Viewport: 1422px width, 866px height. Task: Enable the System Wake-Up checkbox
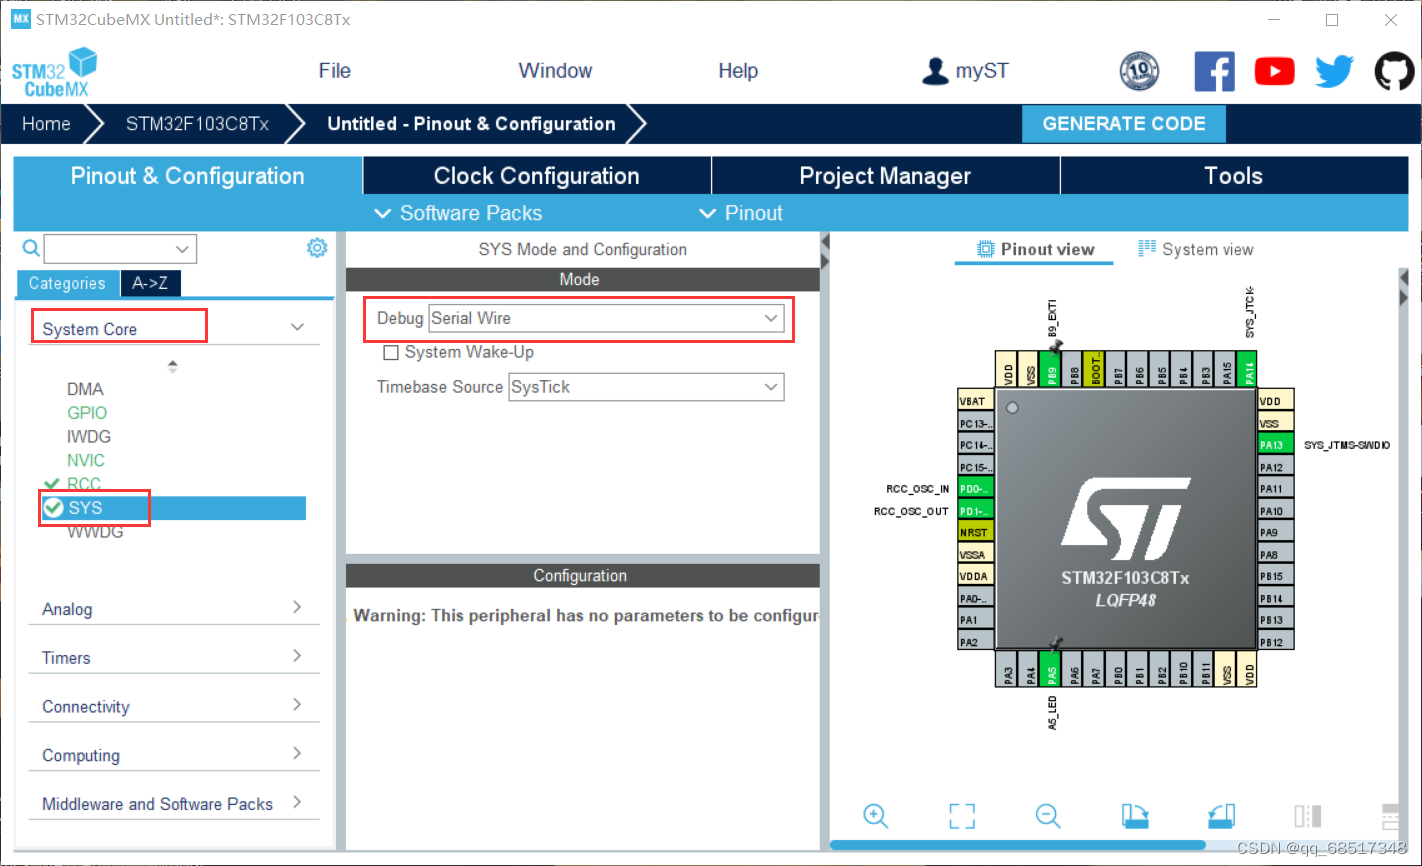click(x=391, y=352)
